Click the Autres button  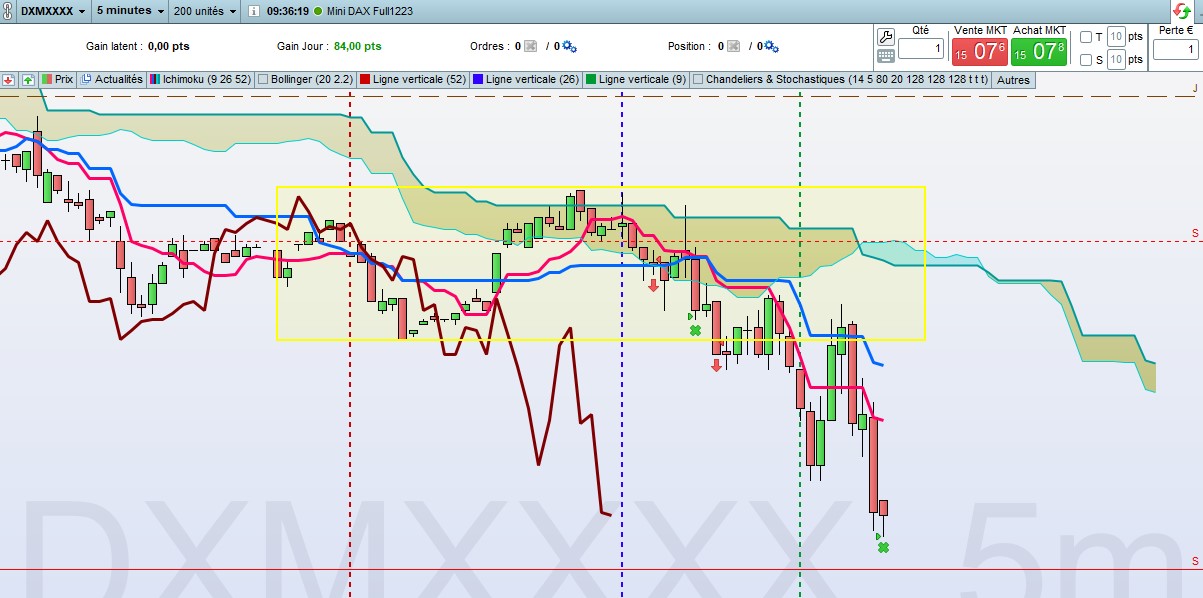(1013, 79)
